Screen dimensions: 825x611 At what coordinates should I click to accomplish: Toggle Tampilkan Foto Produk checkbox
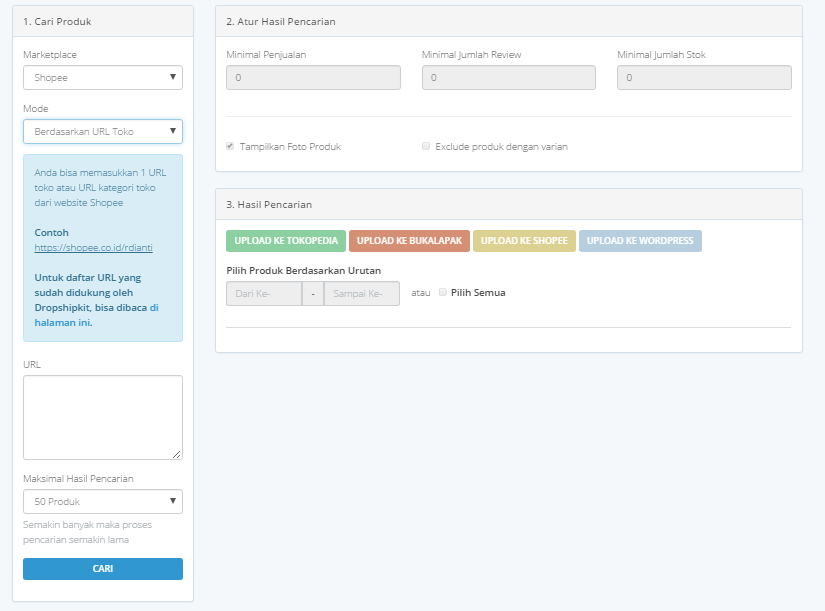tap(230, 146)
